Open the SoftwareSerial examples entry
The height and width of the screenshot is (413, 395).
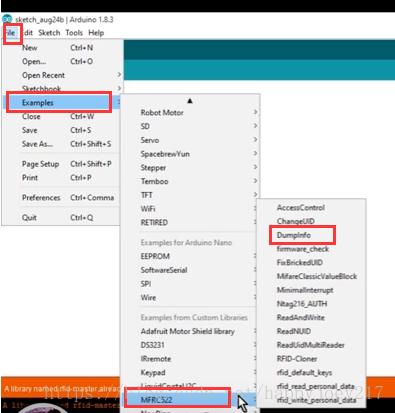pyautogui.click(x=189, y=270)
